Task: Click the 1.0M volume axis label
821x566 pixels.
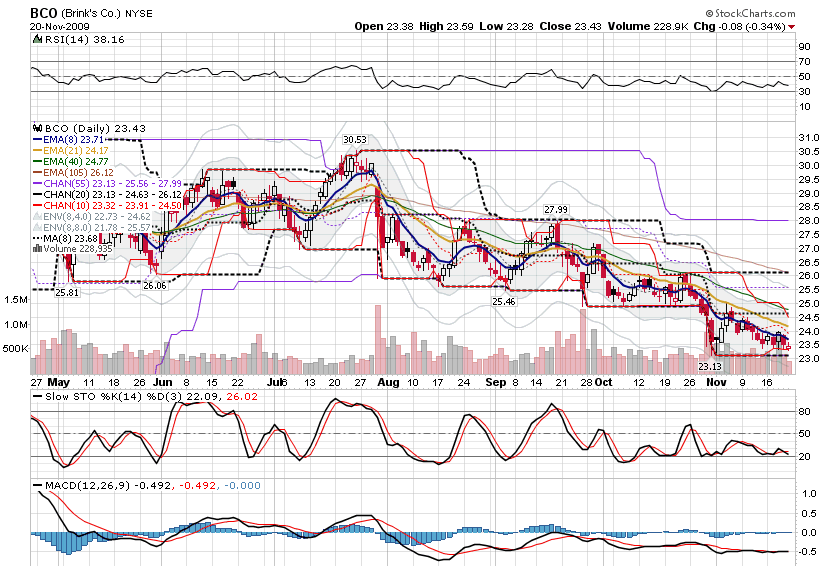Action: [x=16, y=325]
